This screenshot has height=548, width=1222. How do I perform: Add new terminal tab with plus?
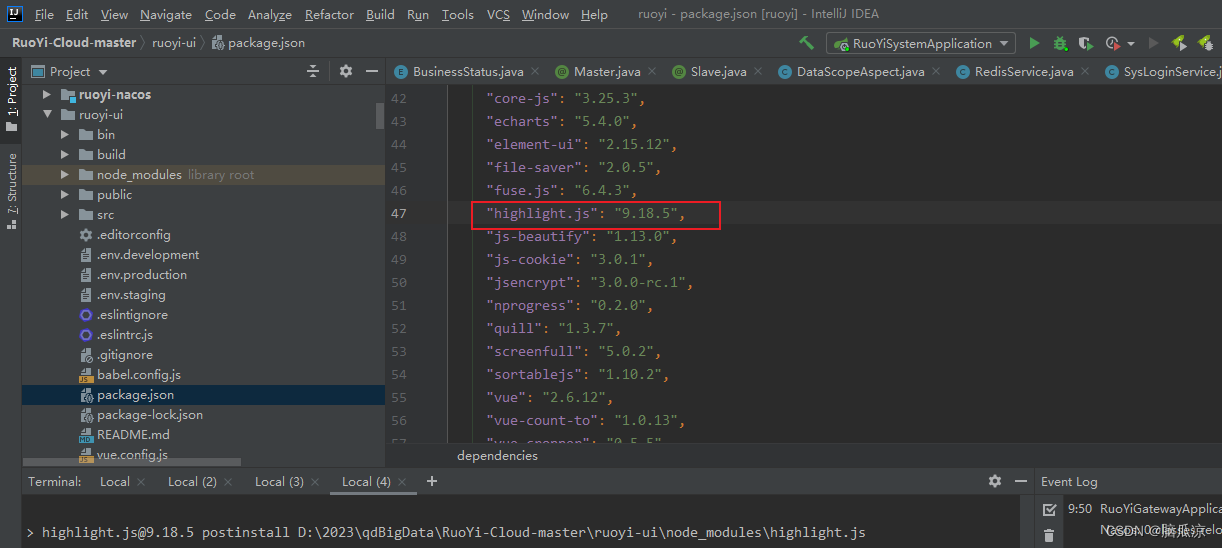[x=432, y=481]
